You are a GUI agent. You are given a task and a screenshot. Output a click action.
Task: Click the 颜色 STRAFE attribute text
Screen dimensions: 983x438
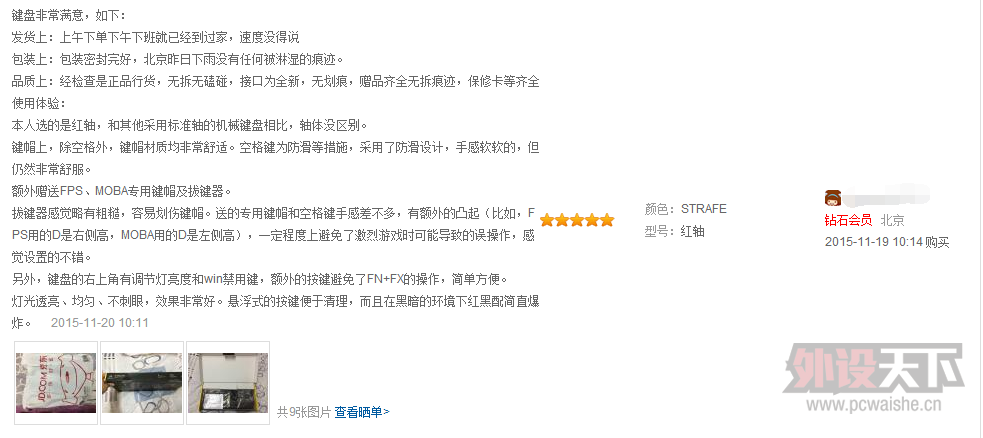(x=685, y=209)
